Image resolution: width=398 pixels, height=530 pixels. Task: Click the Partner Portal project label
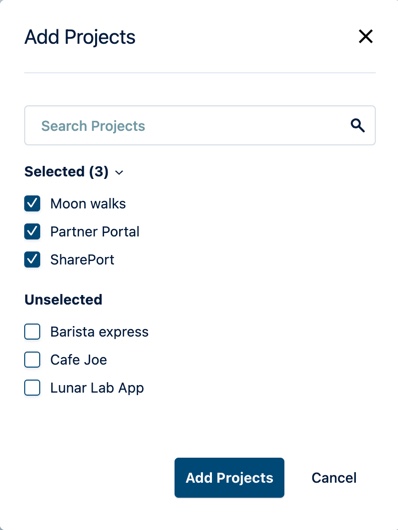95,232
